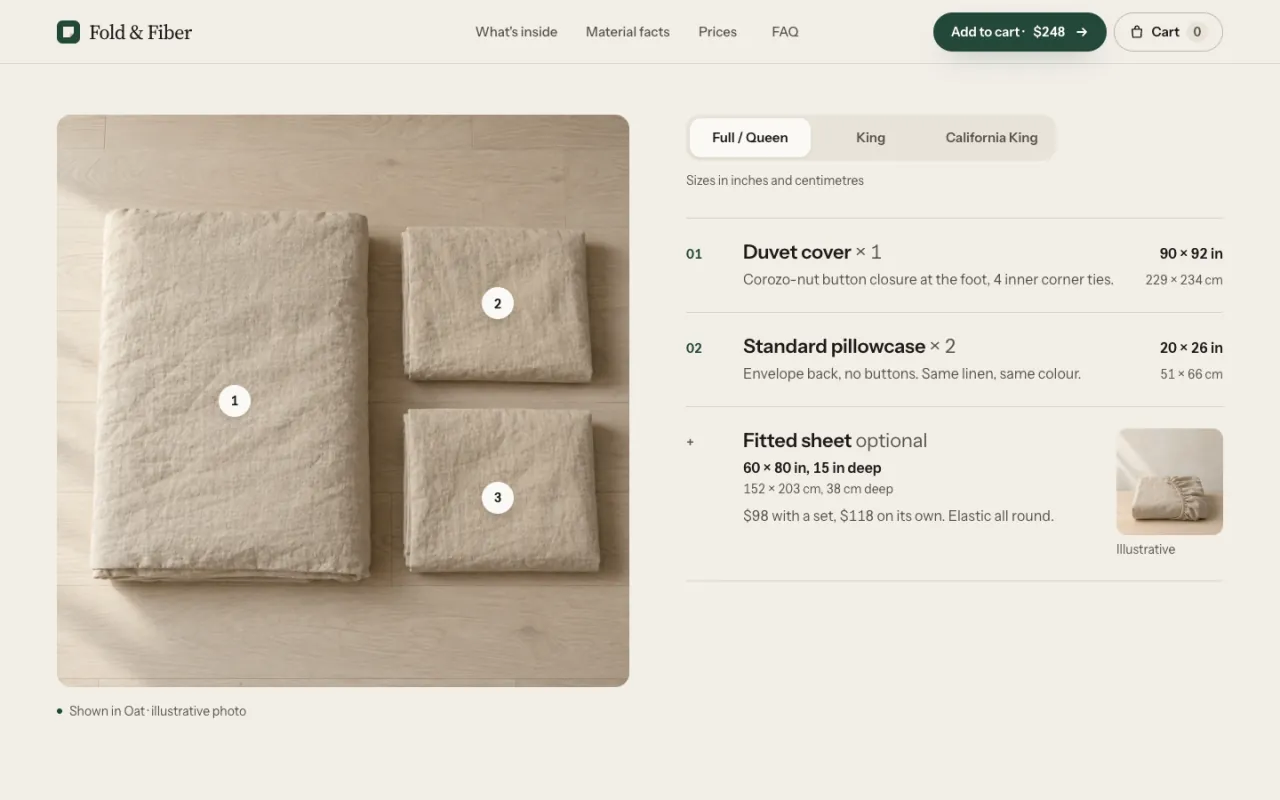Click the Envelope back, no buttons description

click(x=912, y=373)
